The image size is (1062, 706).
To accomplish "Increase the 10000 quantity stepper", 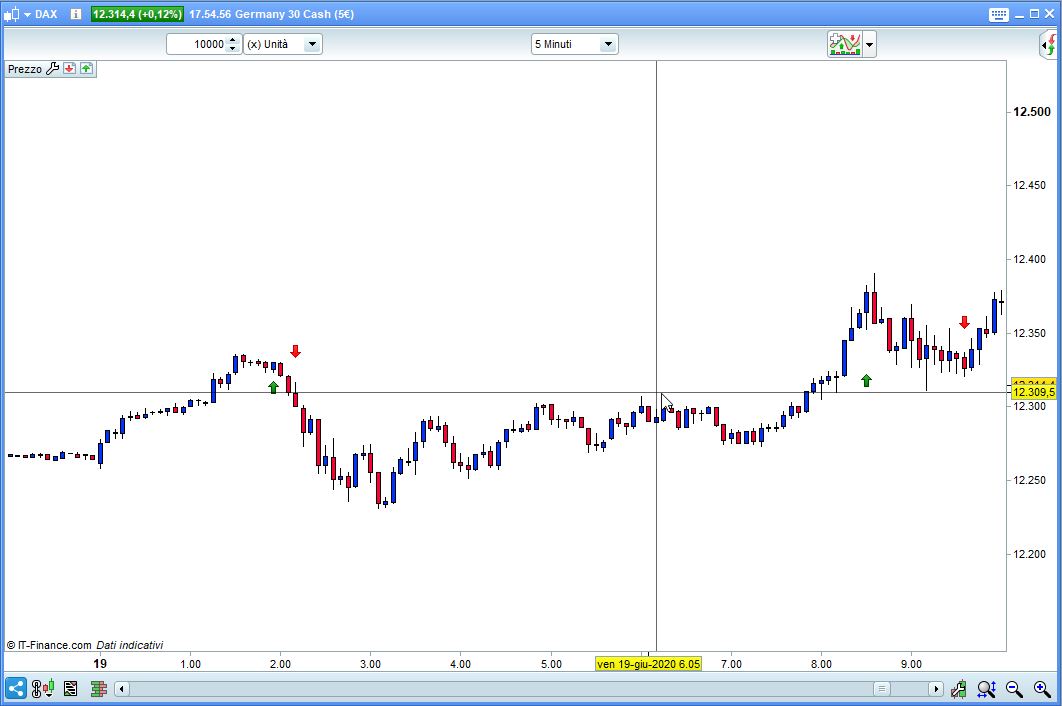I will (x=233, y=40).
